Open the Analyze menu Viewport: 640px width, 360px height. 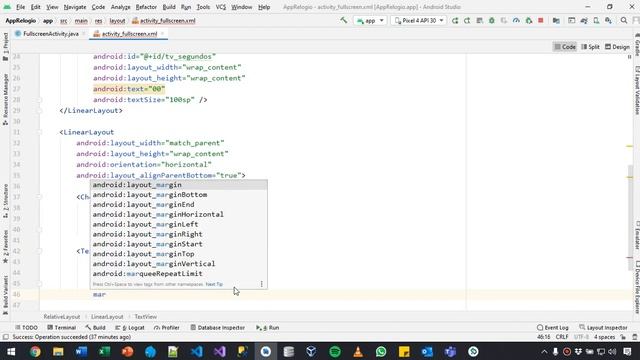pos(120,7)
